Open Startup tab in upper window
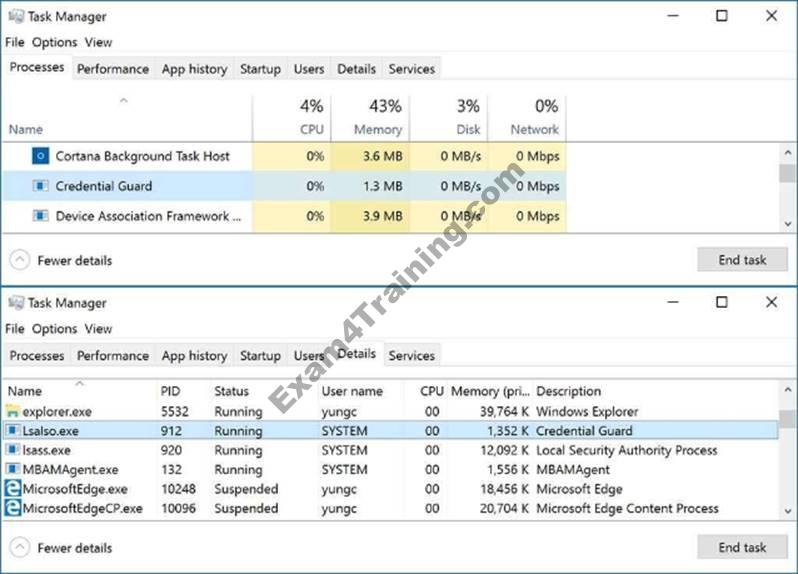 pos(260,69)
